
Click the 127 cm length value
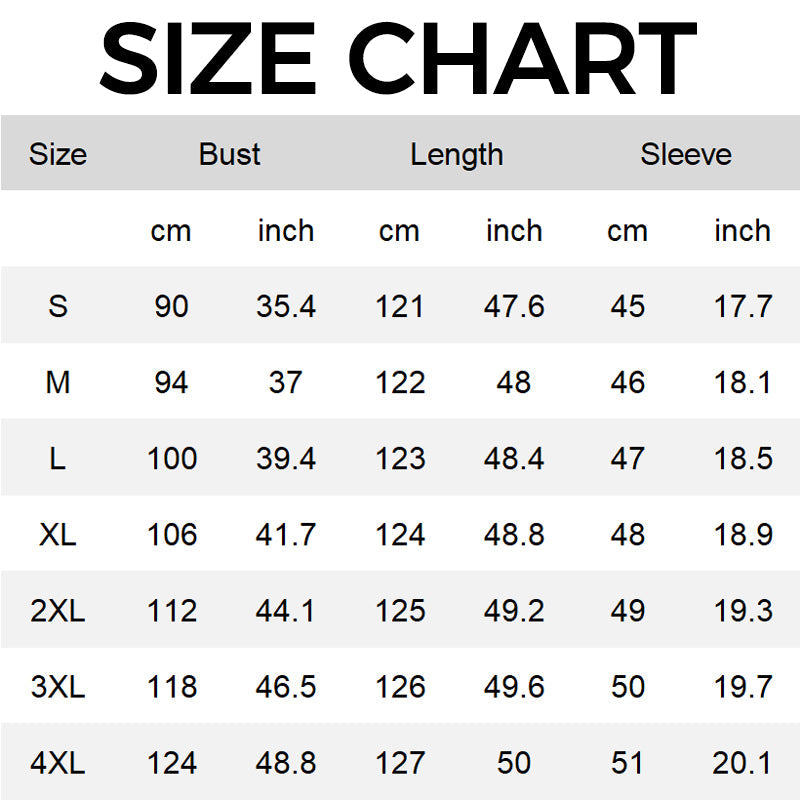[400, 763]
